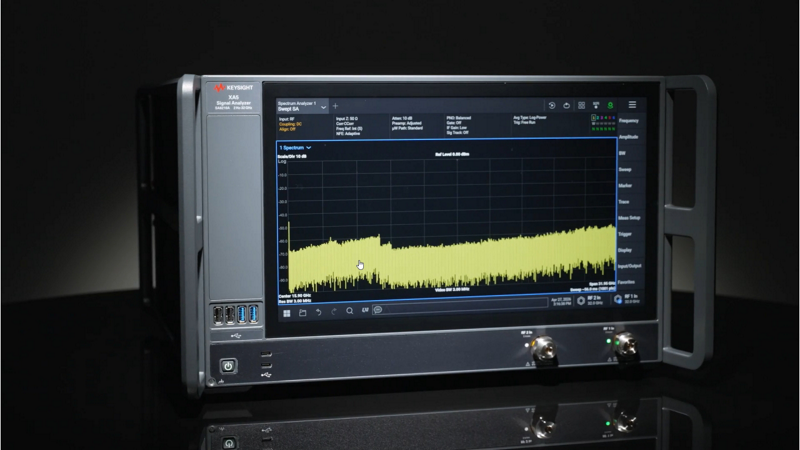Expand the 1 Spectrum window dropdown
The image size is (800, 450).
coord(295,147)
